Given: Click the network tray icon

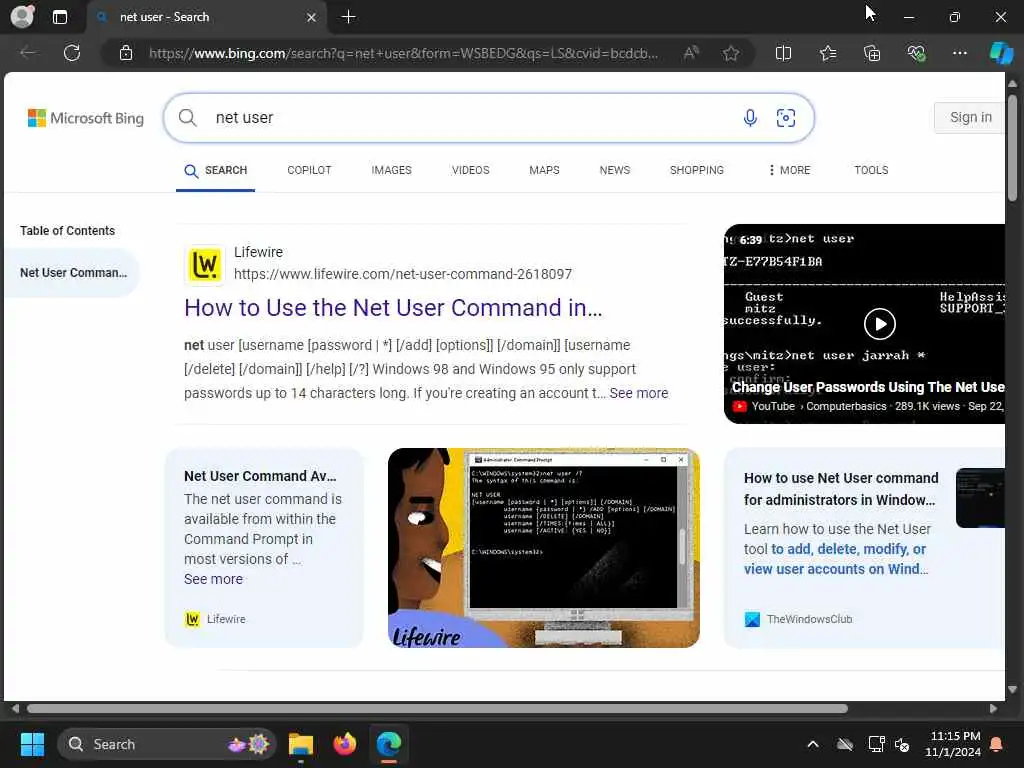Looking at the screenshot, I should pyautogui.click(x=876, y=744).
